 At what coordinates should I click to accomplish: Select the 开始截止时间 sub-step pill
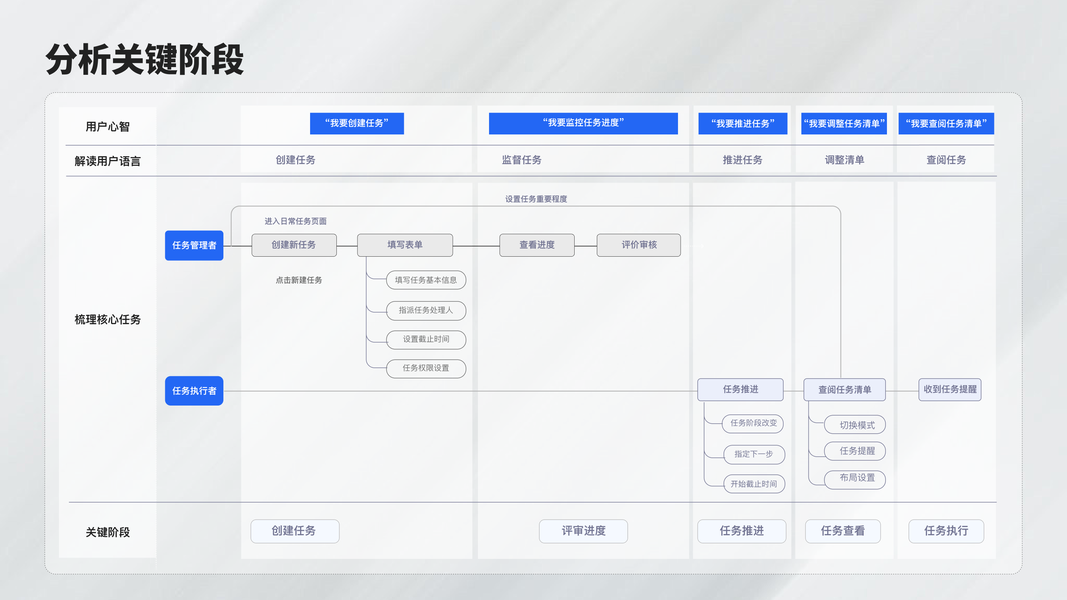754,484
